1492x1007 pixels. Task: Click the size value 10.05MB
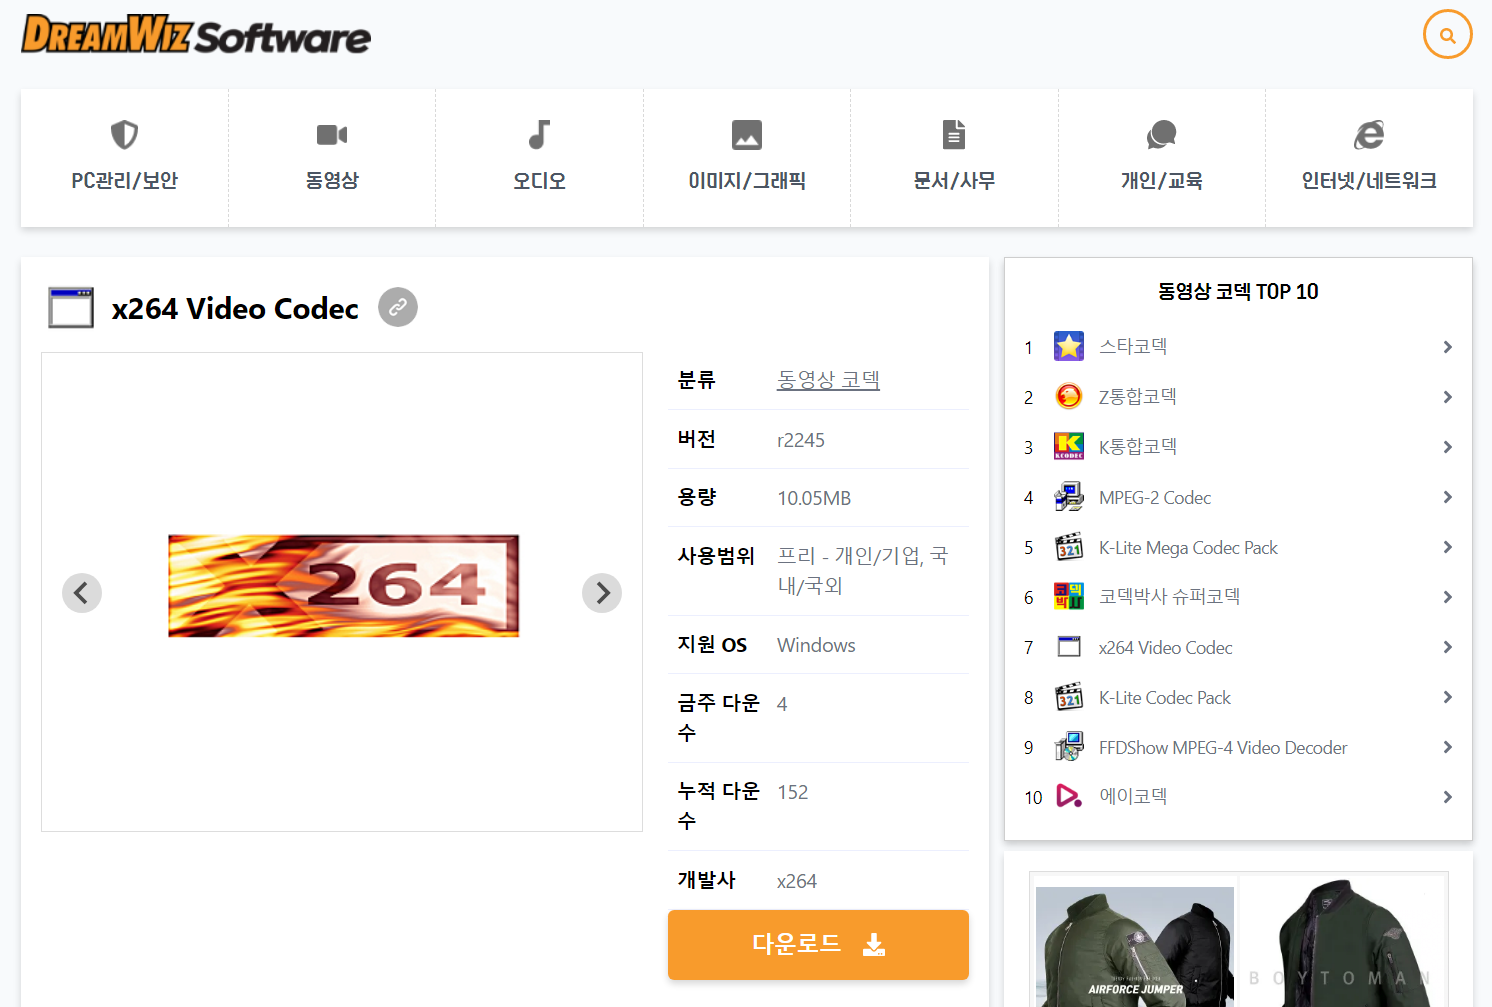click(814, 498)
